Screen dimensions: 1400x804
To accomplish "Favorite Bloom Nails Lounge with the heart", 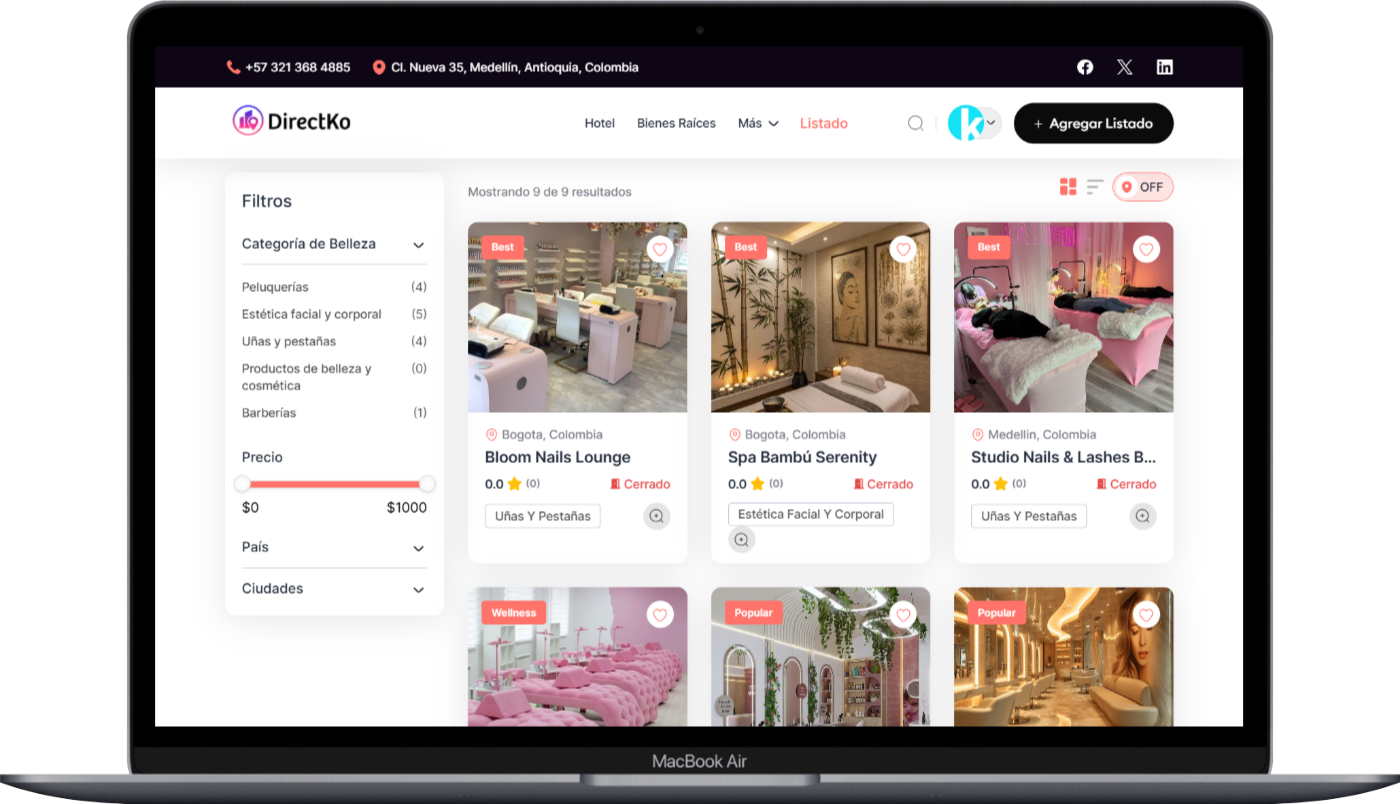I will [x=660, y=249].
